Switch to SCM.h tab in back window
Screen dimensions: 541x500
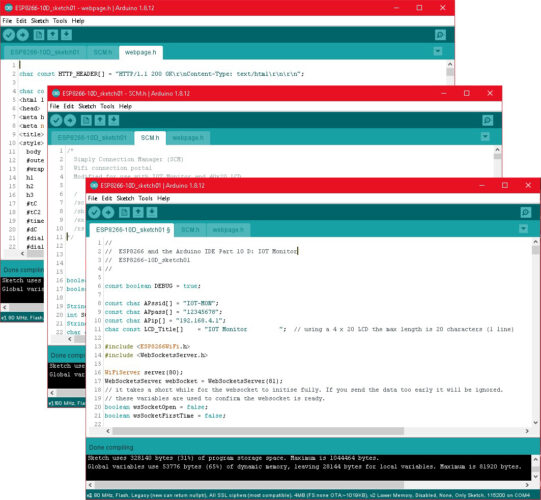[x=103, y=52]
